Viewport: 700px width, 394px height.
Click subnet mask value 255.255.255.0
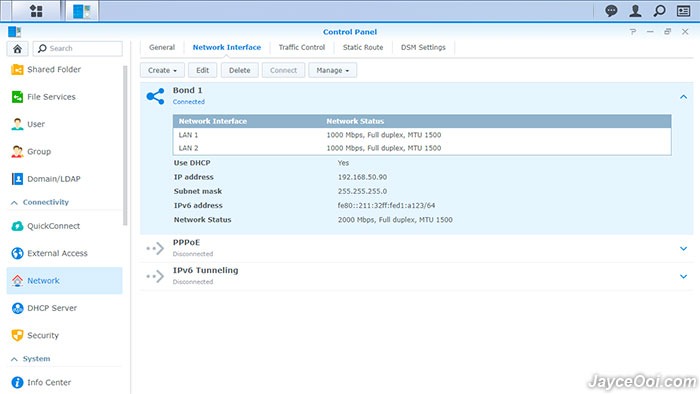(362, 191)
